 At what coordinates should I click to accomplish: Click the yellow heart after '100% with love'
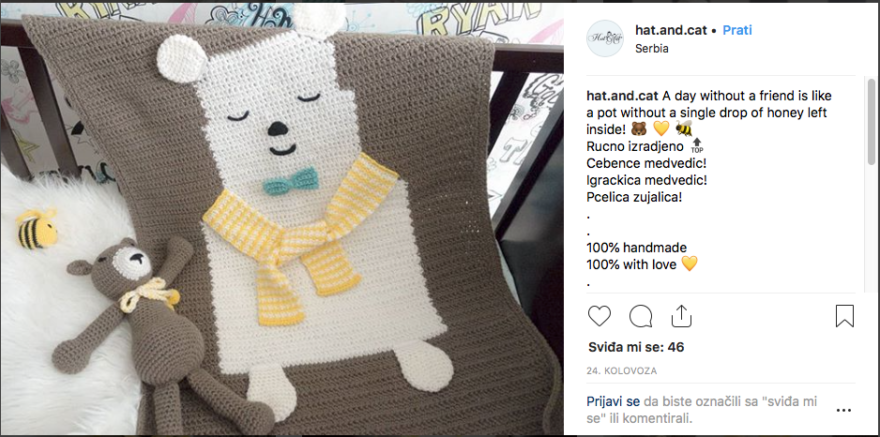pyautogui.click(x=689, y=263)
